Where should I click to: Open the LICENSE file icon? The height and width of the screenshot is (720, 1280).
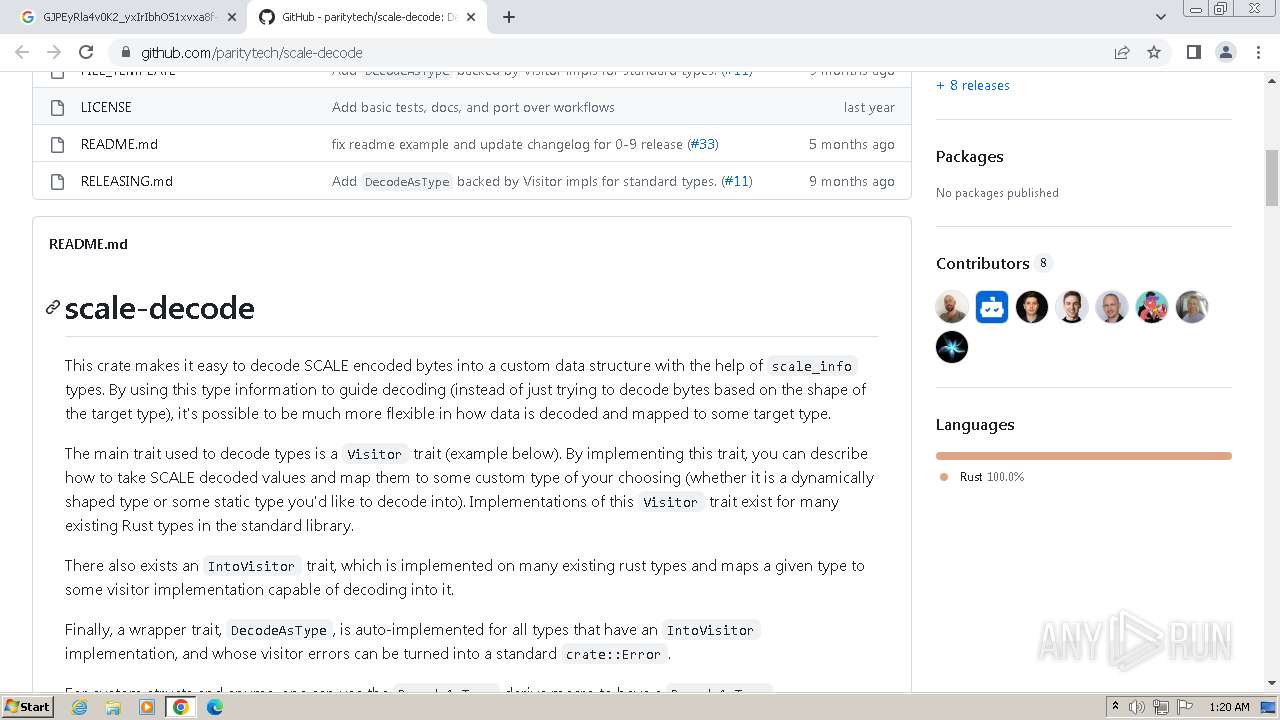pos(57,107)
